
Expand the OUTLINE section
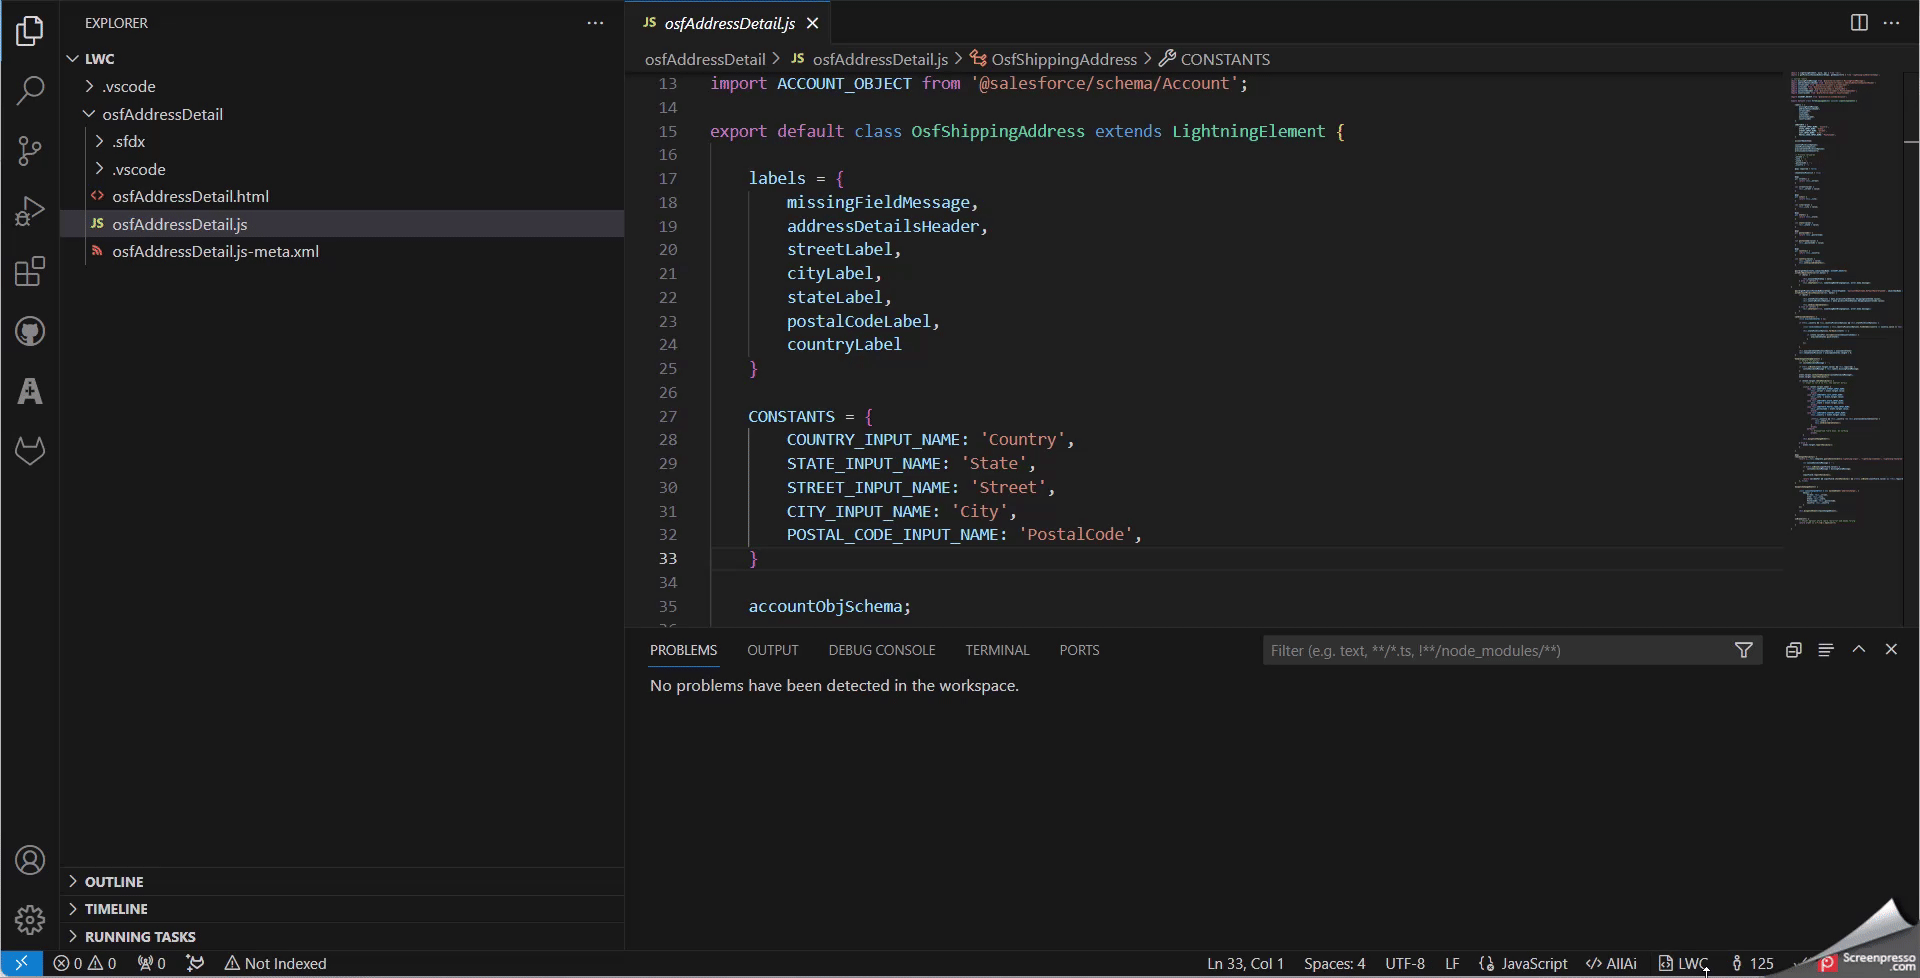tap(114, 881)
